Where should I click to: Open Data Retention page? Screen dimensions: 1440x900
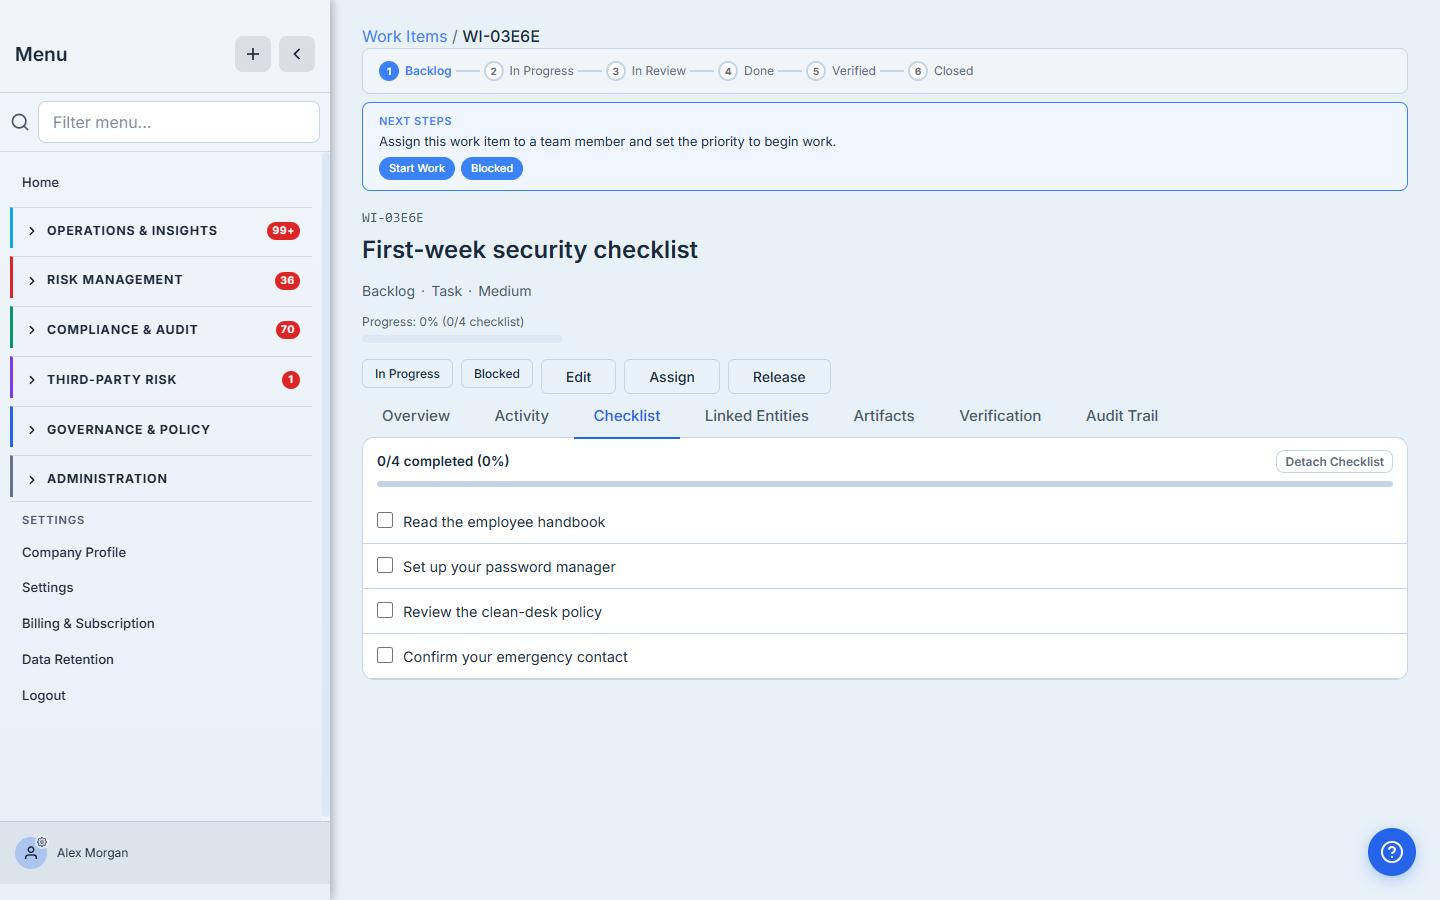68,659
